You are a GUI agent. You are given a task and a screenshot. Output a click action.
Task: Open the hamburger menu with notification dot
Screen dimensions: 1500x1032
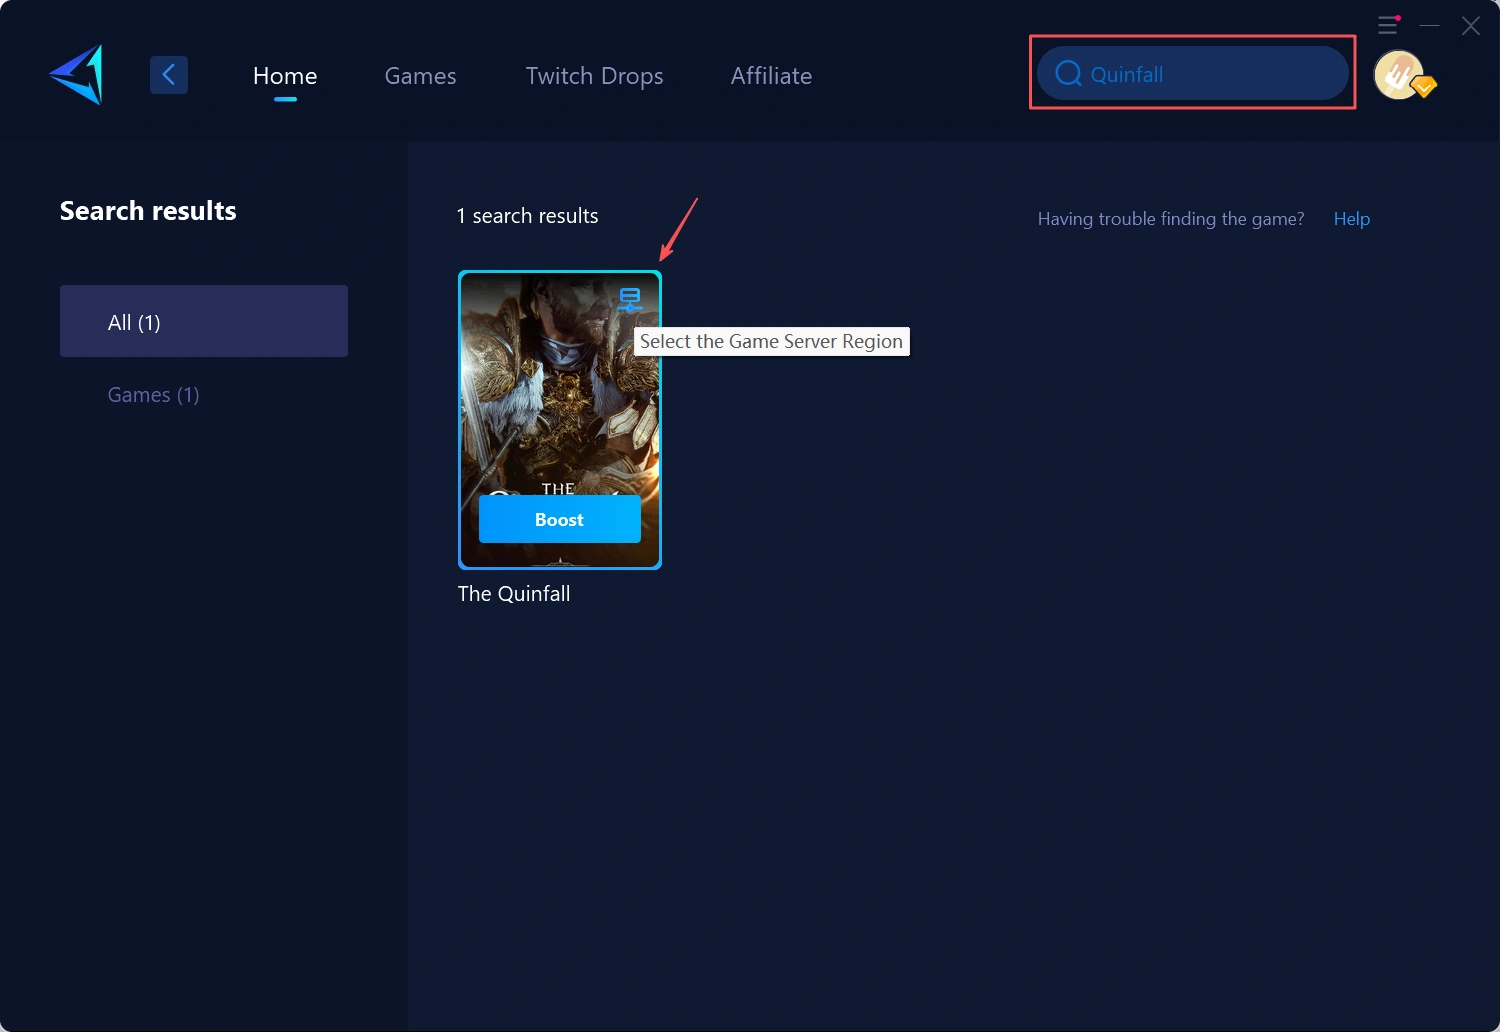[x=1387, y=26]
